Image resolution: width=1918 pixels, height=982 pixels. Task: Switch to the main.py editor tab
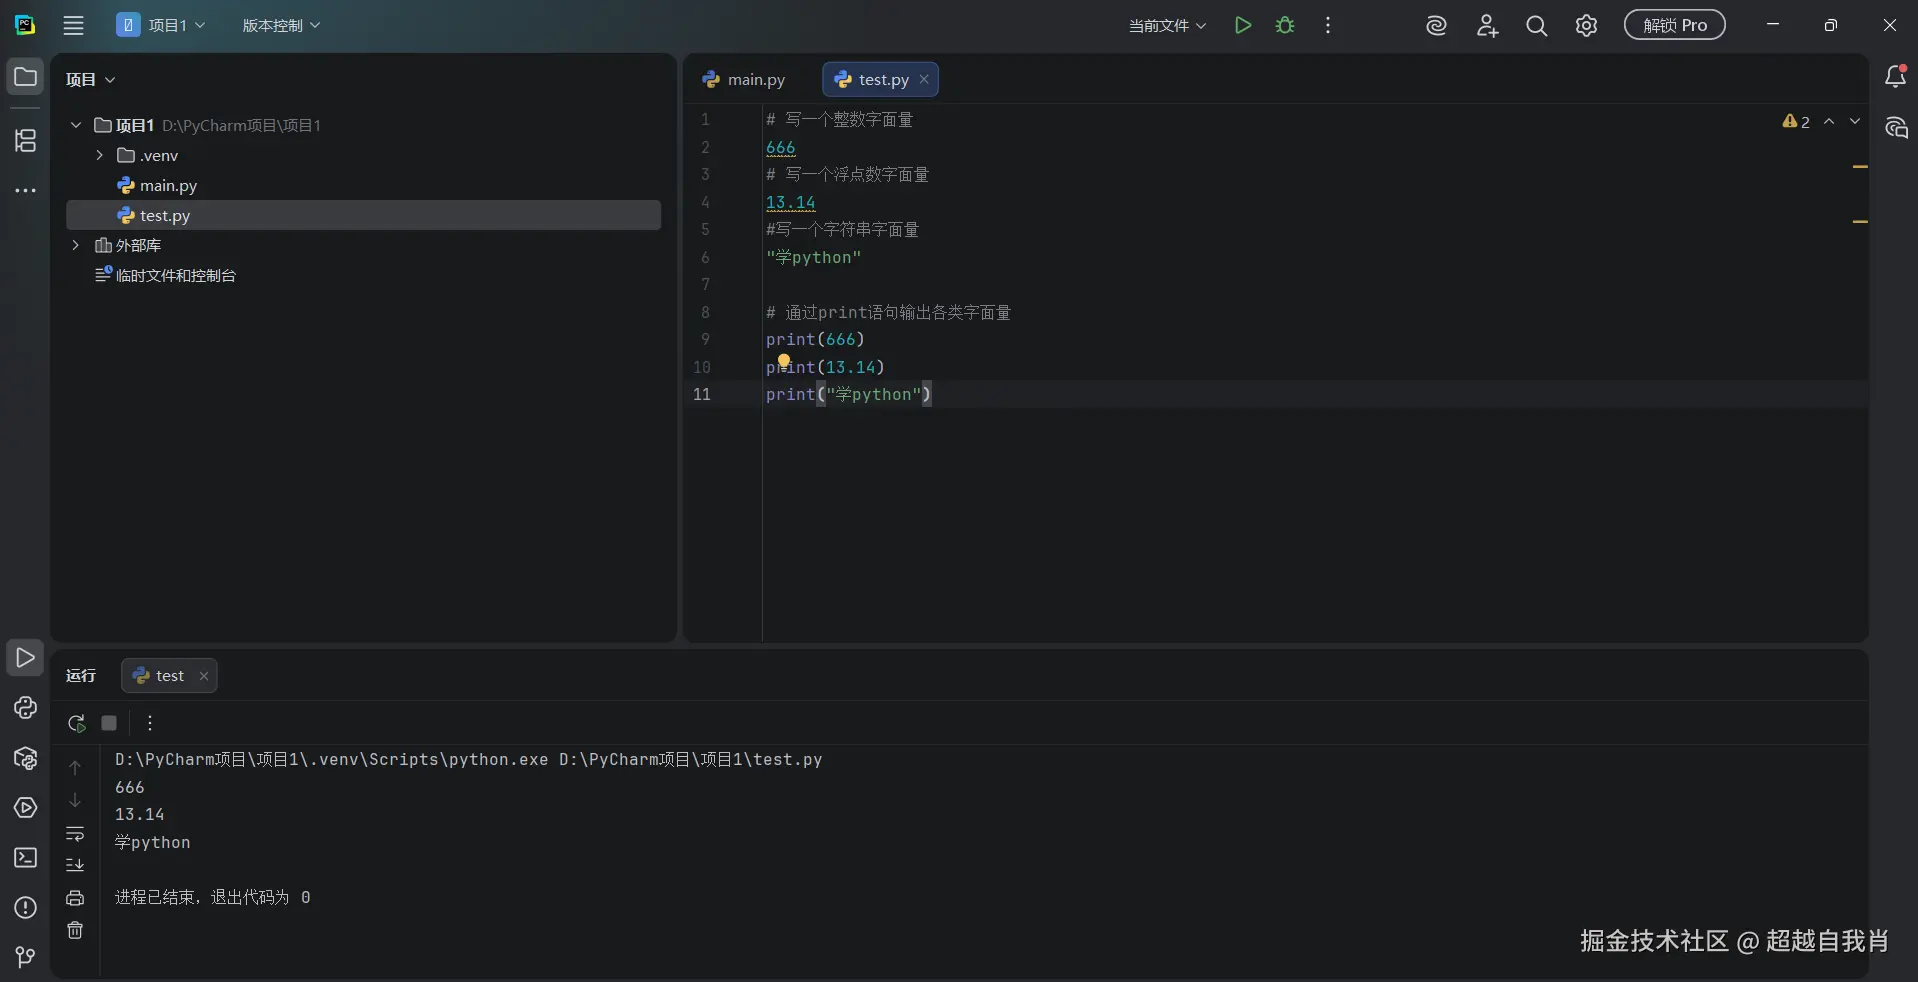744,80
